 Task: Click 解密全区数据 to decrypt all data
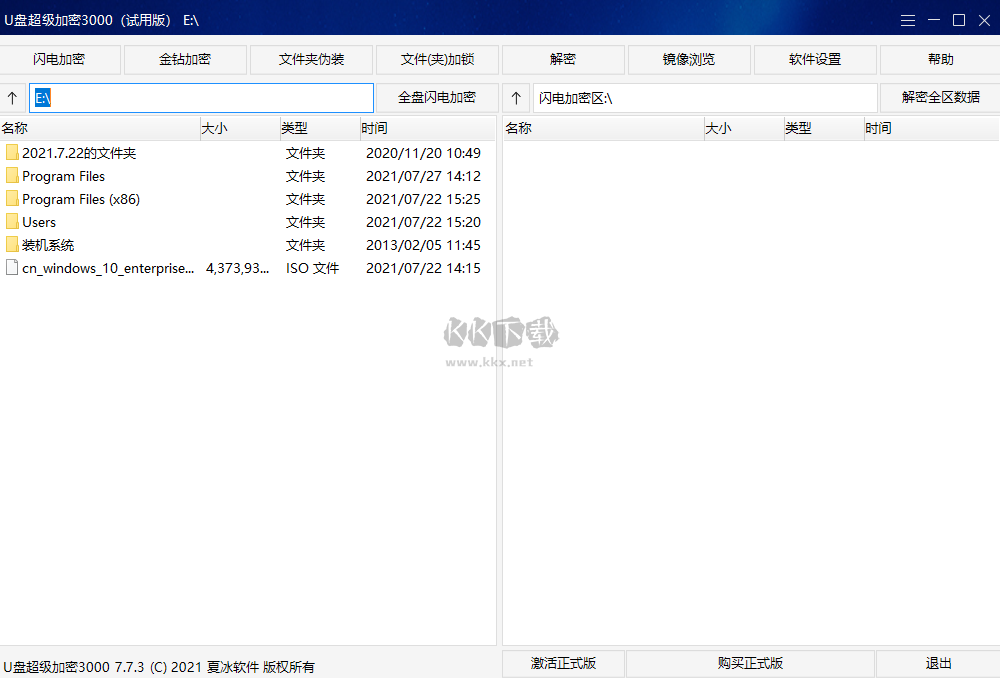point(939,97)
